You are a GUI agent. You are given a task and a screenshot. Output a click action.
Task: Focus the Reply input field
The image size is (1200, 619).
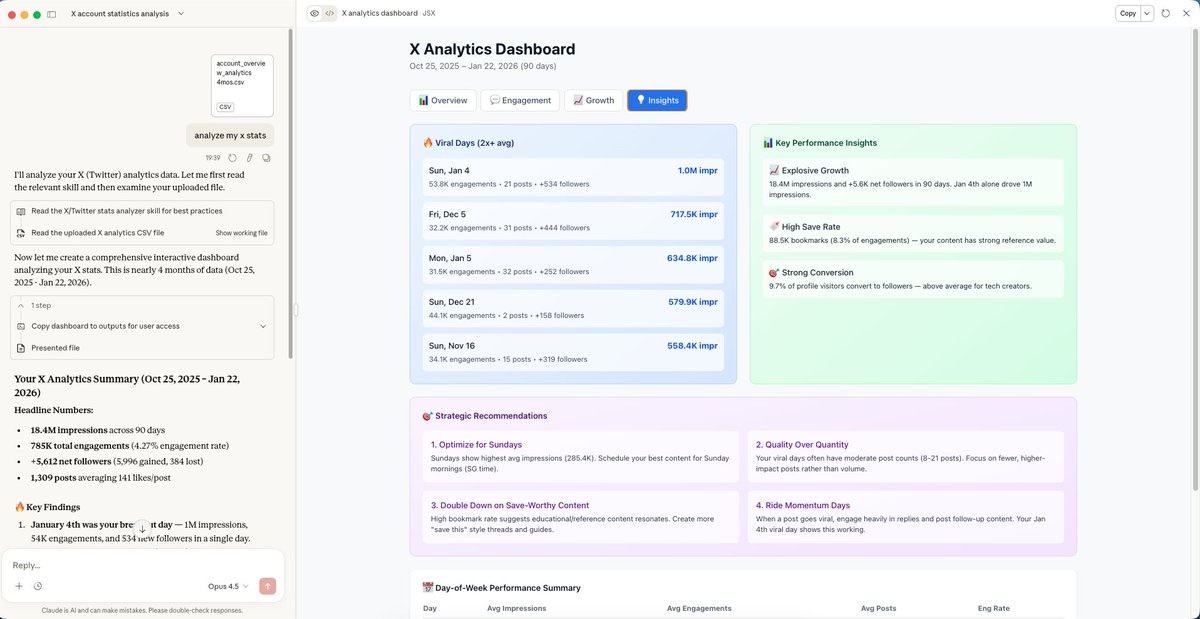[142, 565]
